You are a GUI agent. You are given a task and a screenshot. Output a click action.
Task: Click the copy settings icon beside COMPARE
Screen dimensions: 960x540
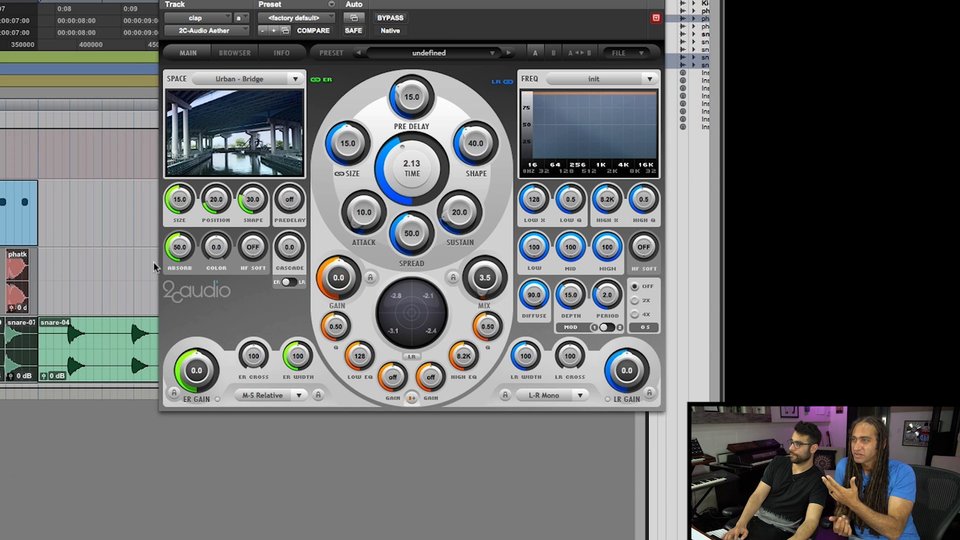tap(285, 30)
